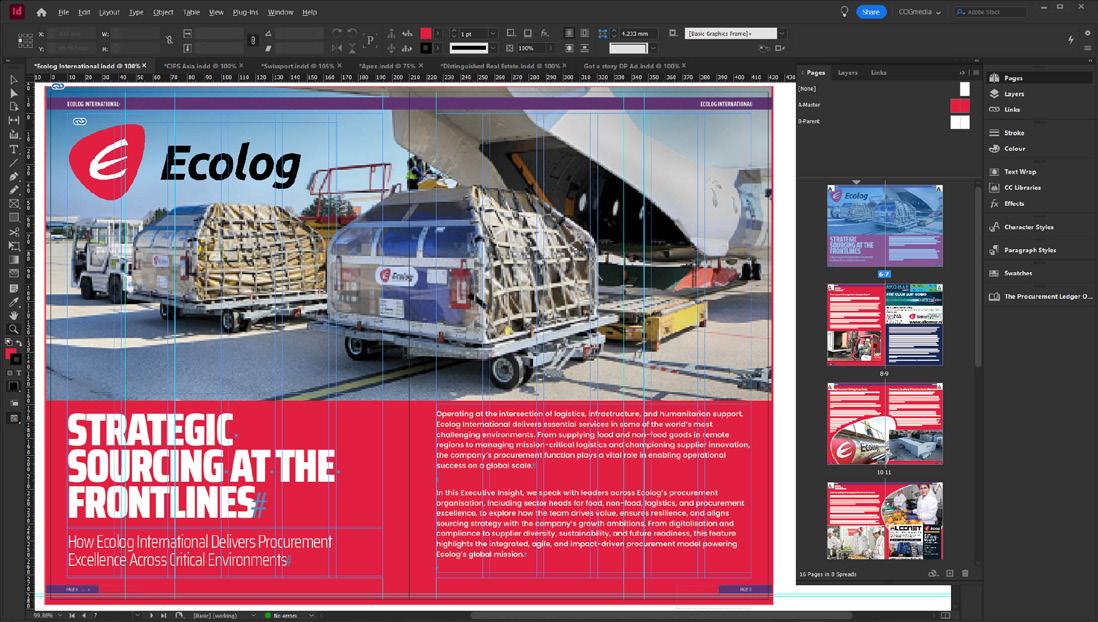Open the stroke weight 1 pt dropdown
Screen dimensions: 1098x622
click(x=493, y=34)
